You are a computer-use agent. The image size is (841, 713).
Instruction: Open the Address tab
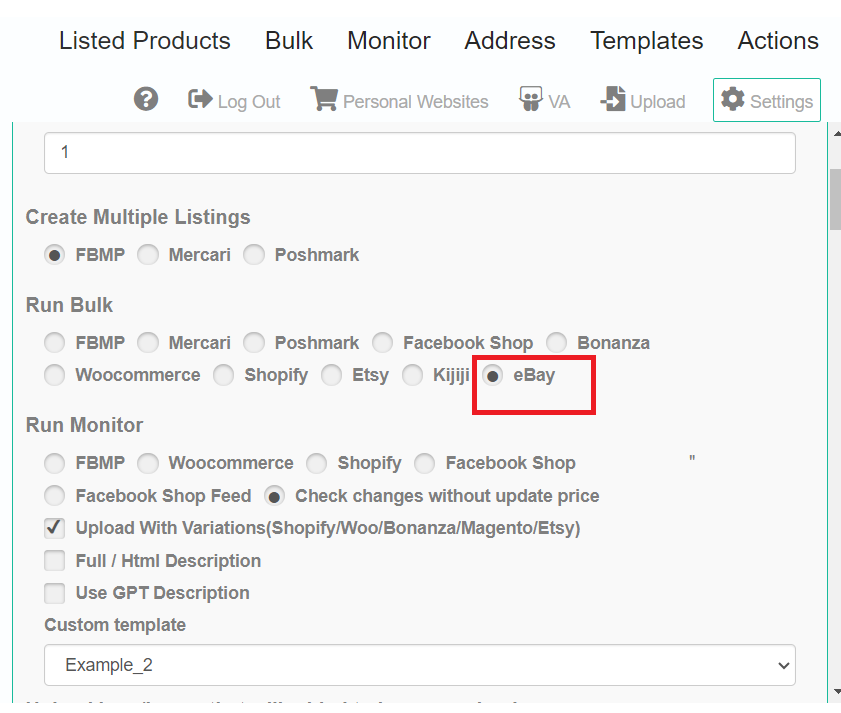510,41
